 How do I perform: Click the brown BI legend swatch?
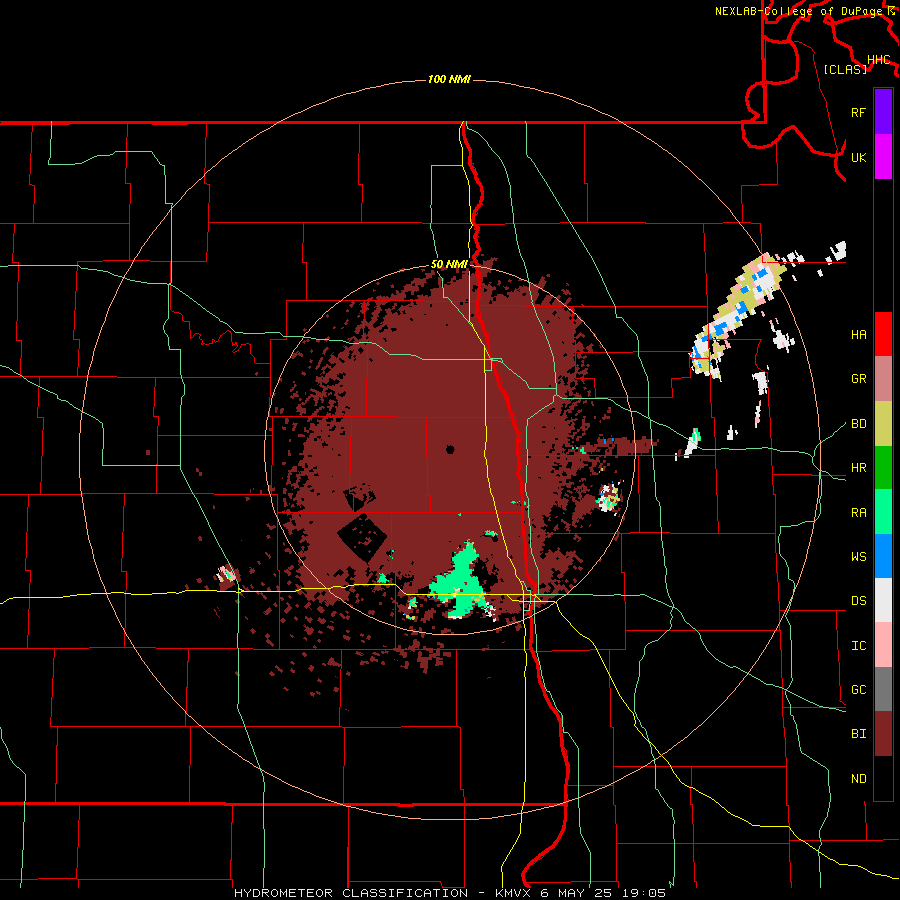[883, 734]
